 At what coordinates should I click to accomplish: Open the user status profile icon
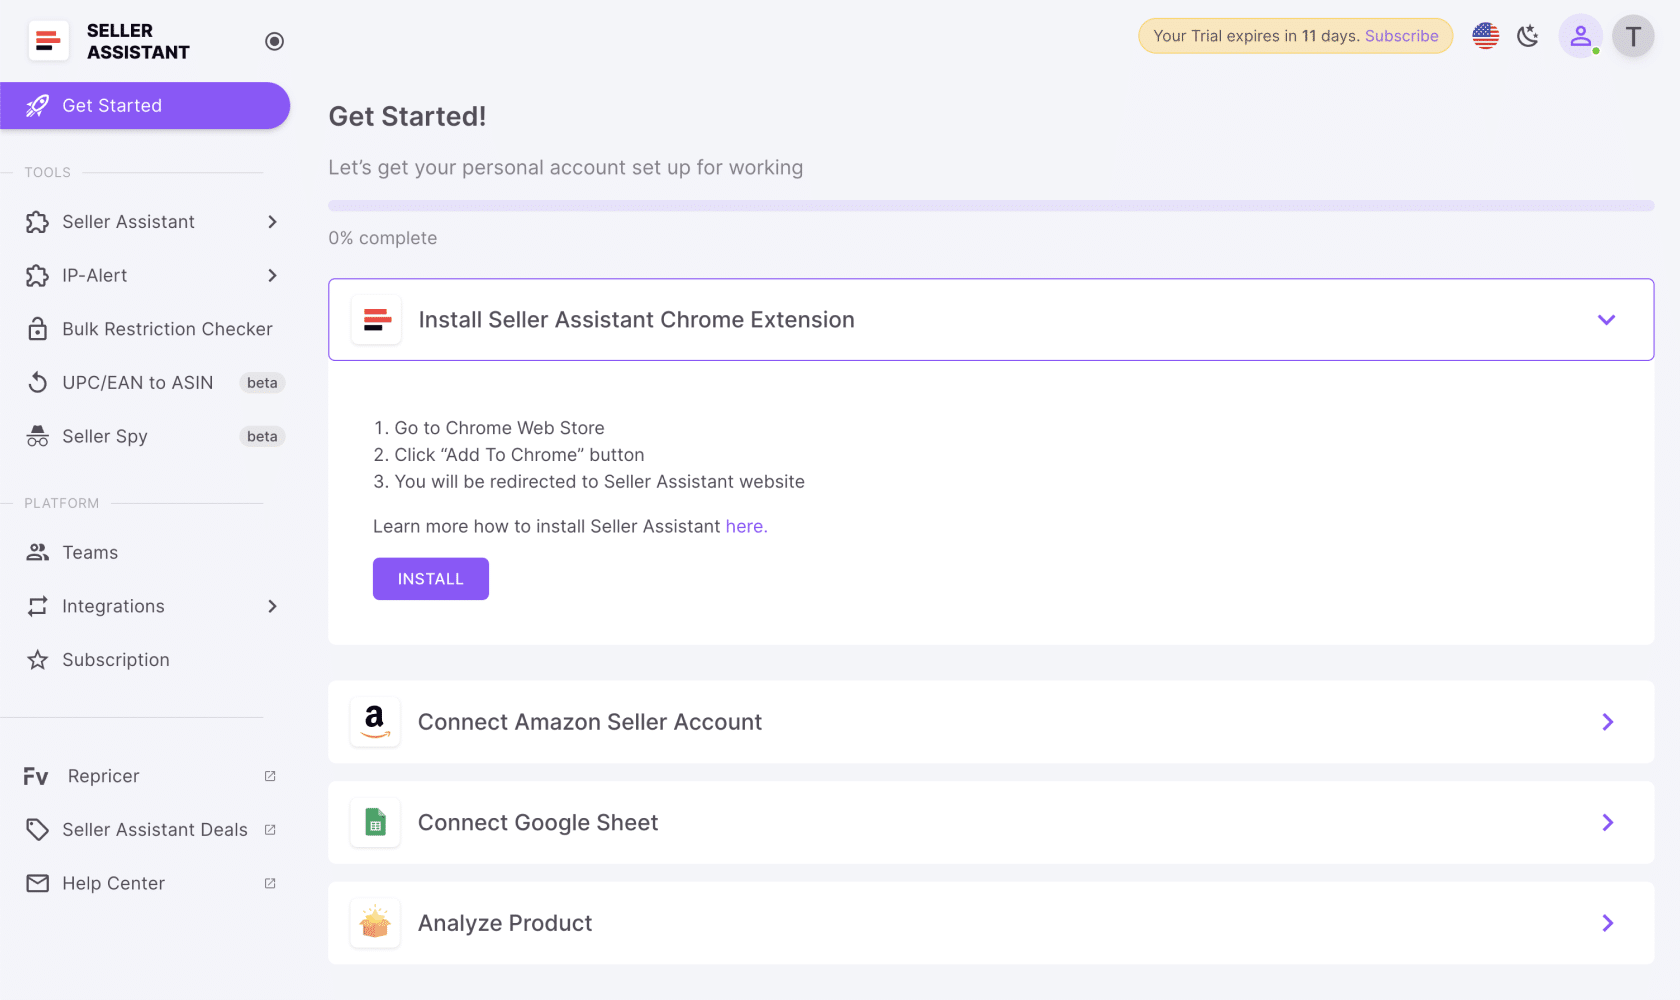coord(1580,36)
